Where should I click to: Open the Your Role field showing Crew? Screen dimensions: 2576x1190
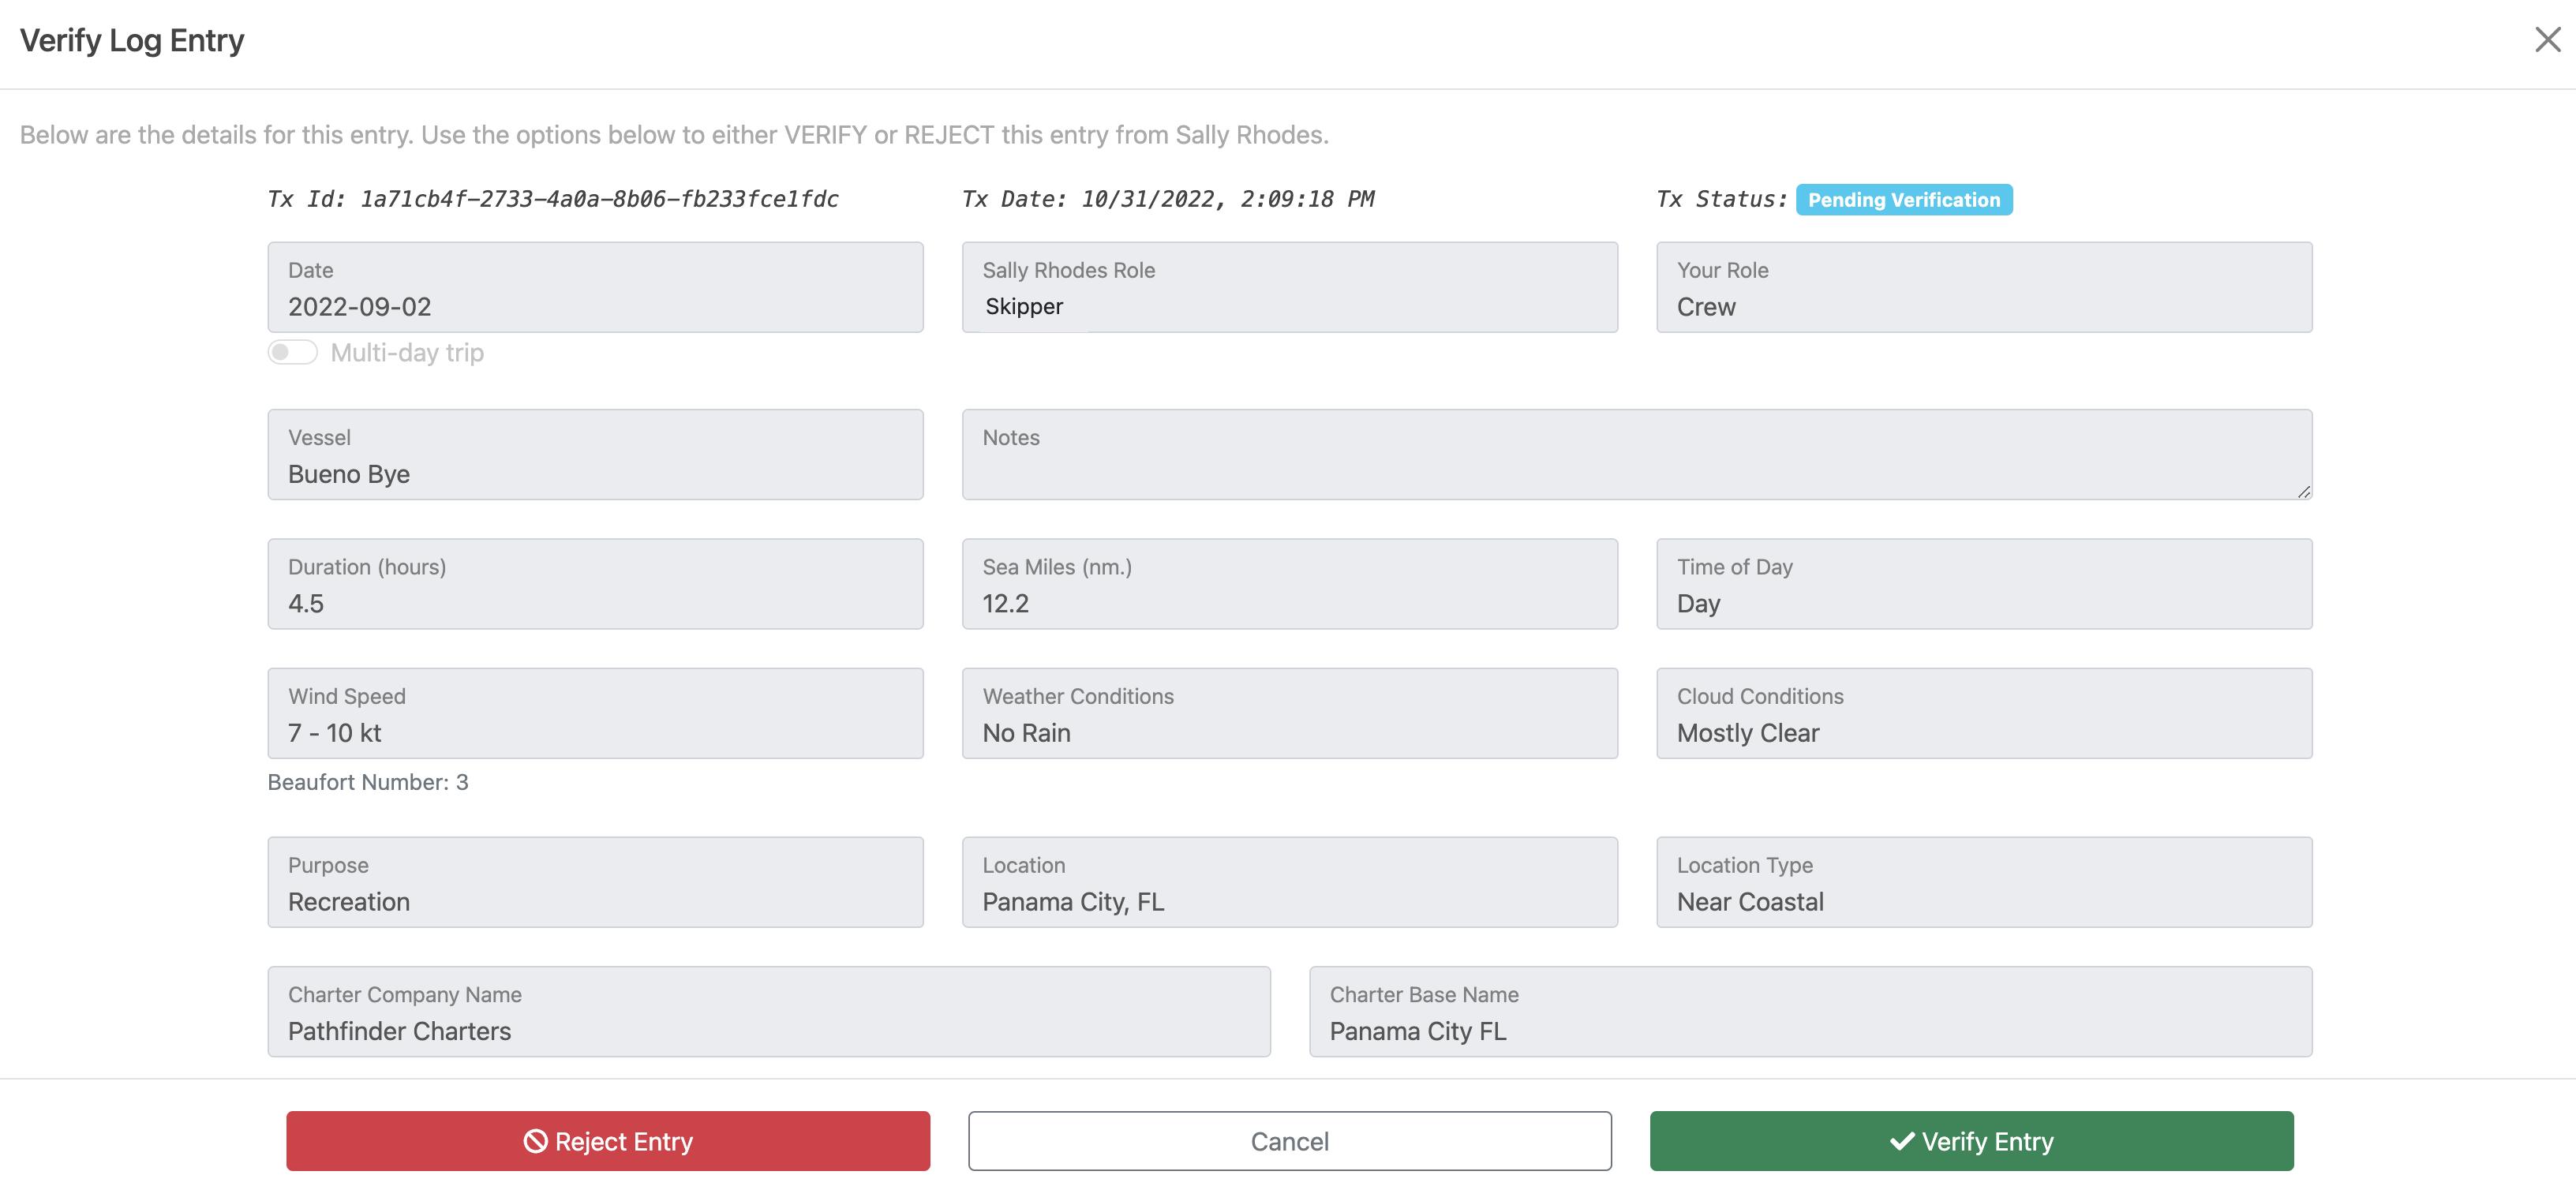click(1984, 287)
